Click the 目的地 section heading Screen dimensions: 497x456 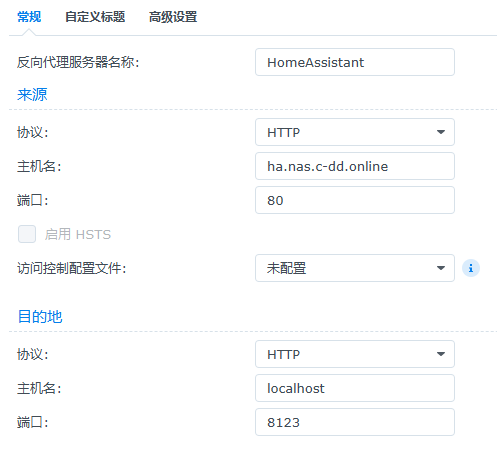40,316
